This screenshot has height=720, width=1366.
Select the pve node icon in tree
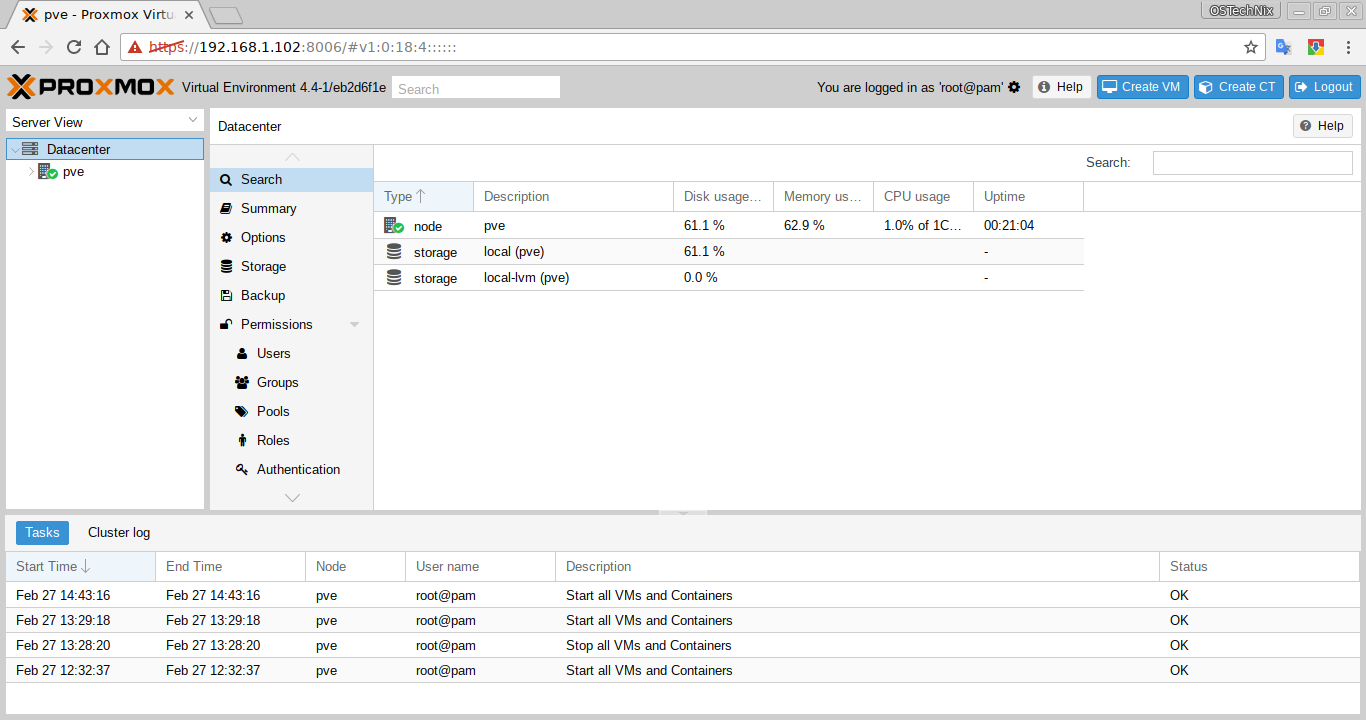[x=47, y=172]
